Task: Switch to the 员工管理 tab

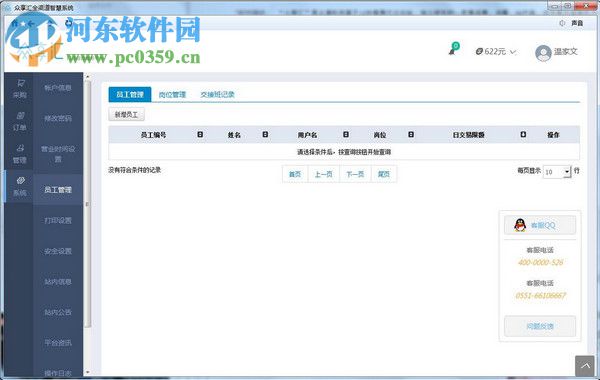Action: tap(130, 95)
